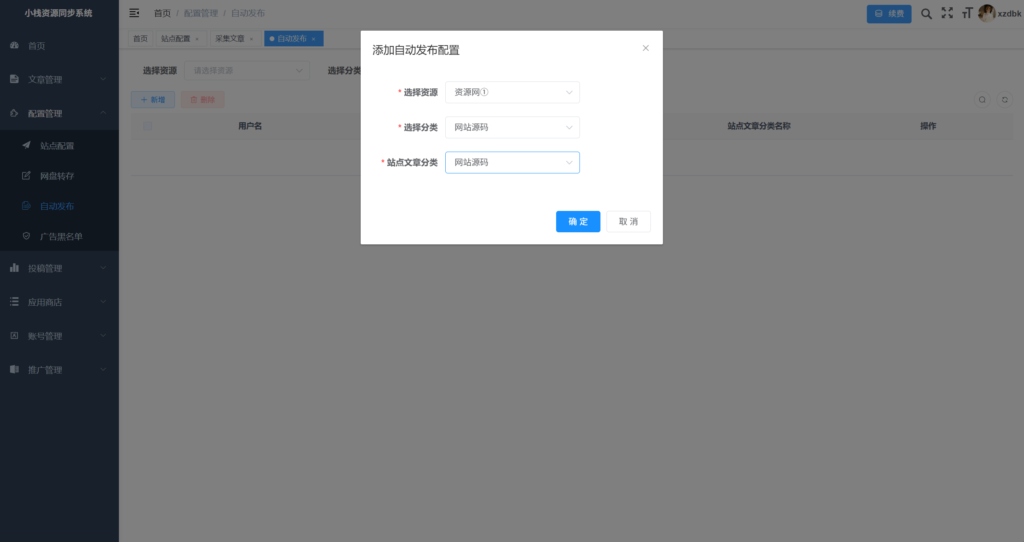Screen dimensions: 1024x542
Task: Confirm with the 确定 button
Action: [578, 221]
